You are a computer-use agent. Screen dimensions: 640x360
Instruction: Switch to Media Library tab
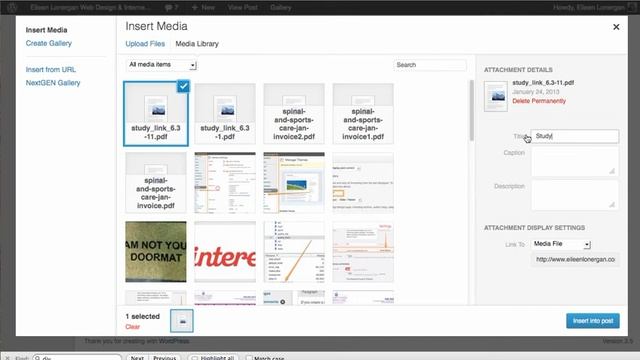click(x=197, y=44)
